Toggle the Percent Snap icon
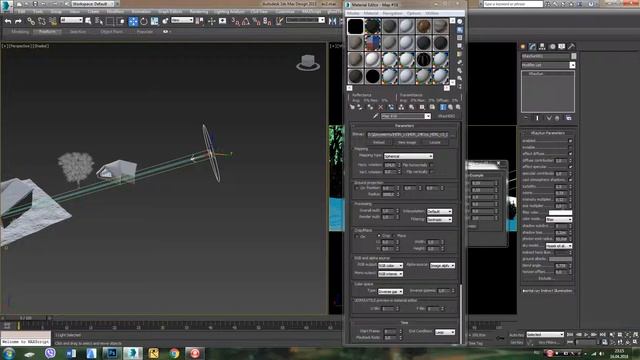 point(256,21)
